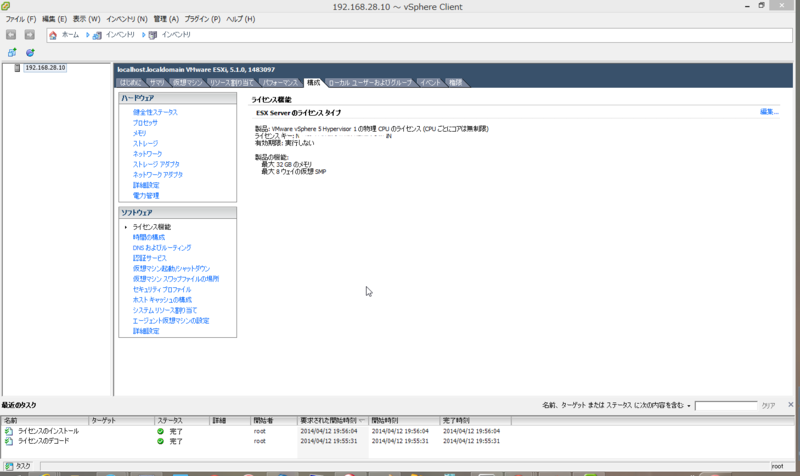Open the 編集 (E) menu
The width and height of the screenshot is (800, 476).
tap(54, 19)
